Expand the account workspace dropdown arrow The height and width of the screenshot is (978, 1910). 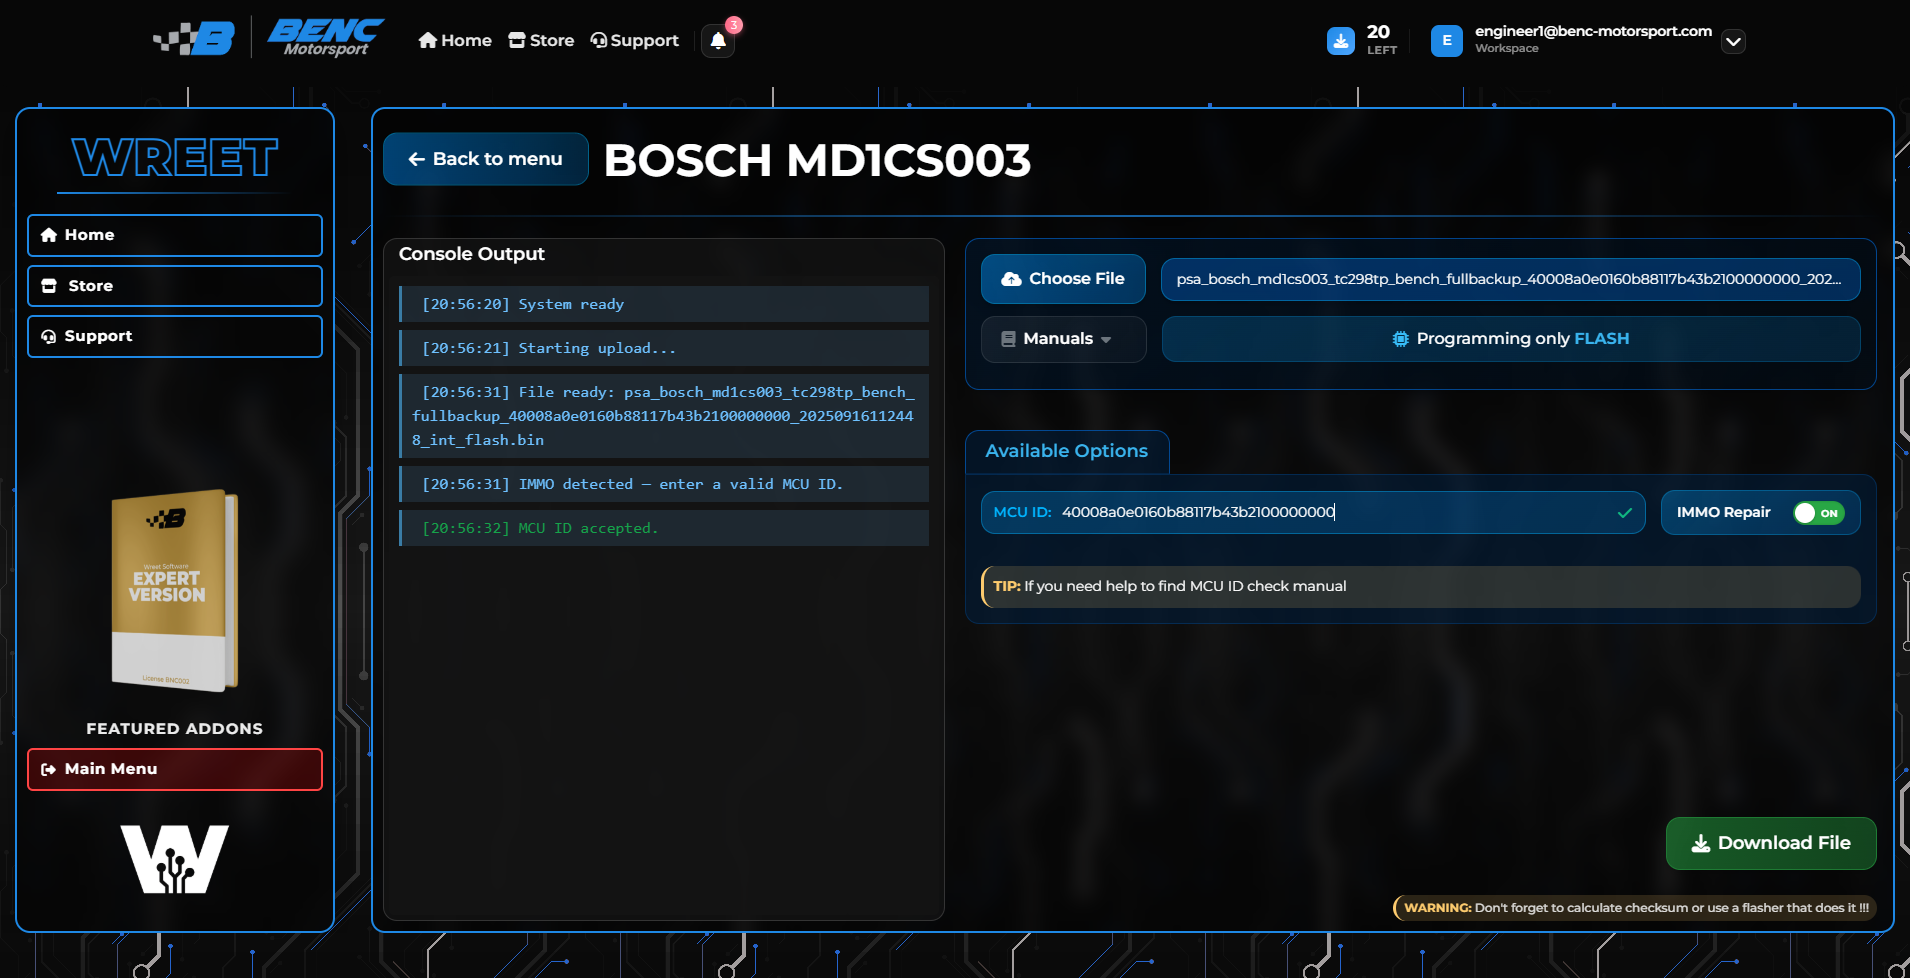pos(1734,42)
